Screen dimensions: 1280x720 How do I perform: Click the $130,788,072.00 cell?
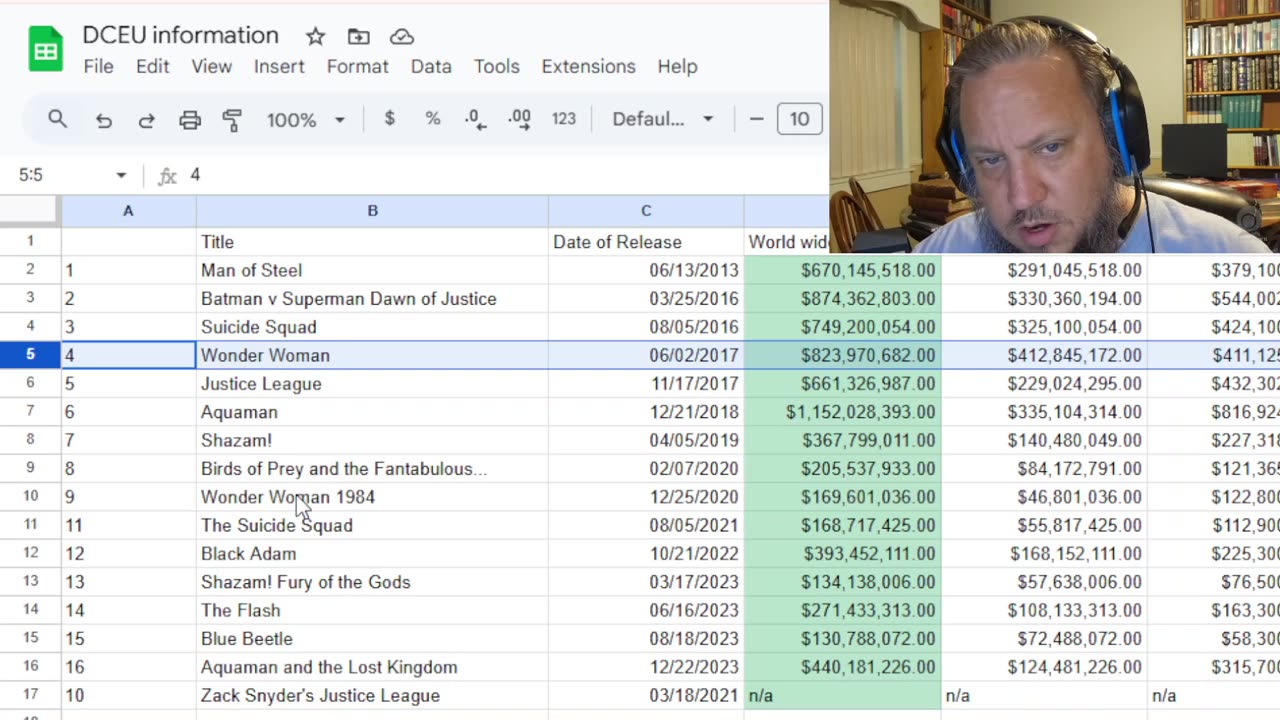click(843, 639)
